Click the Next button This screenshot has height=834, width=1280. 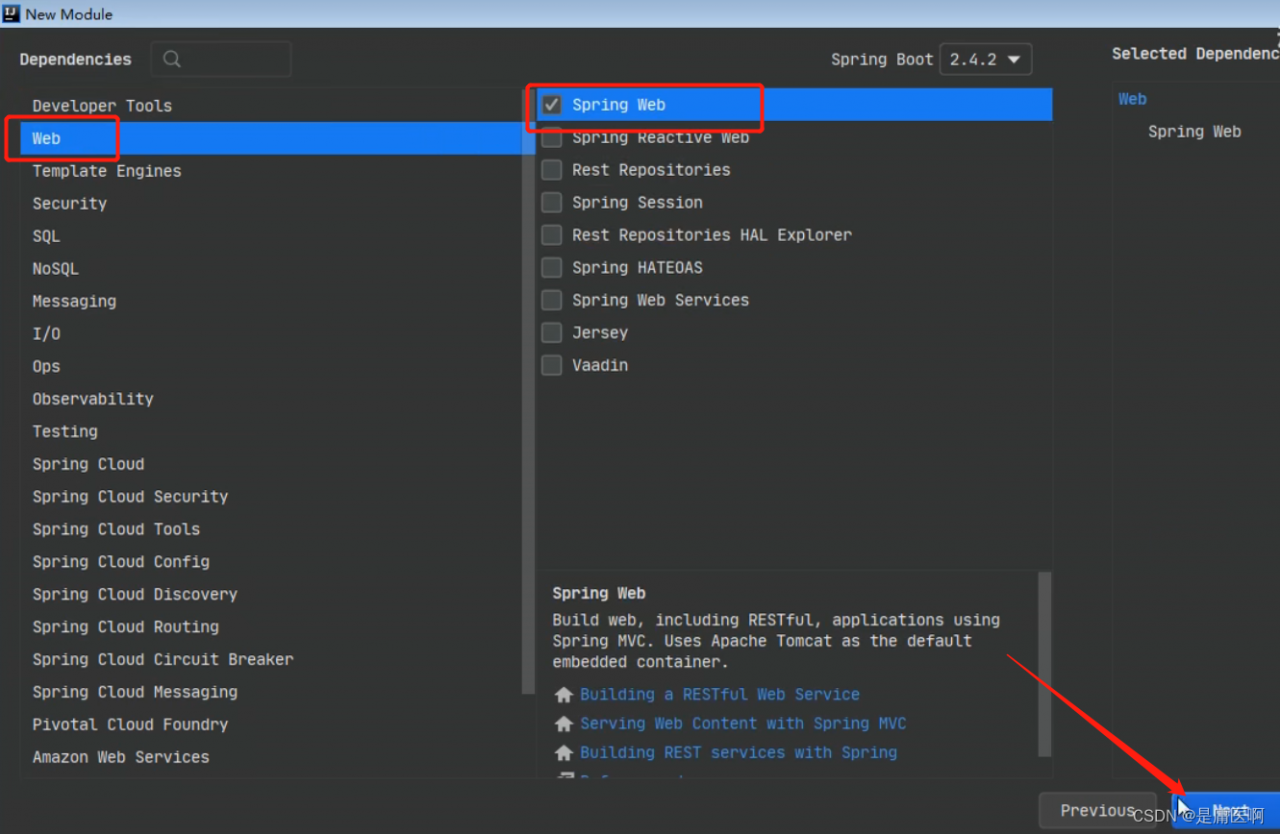coord(1226,811)
